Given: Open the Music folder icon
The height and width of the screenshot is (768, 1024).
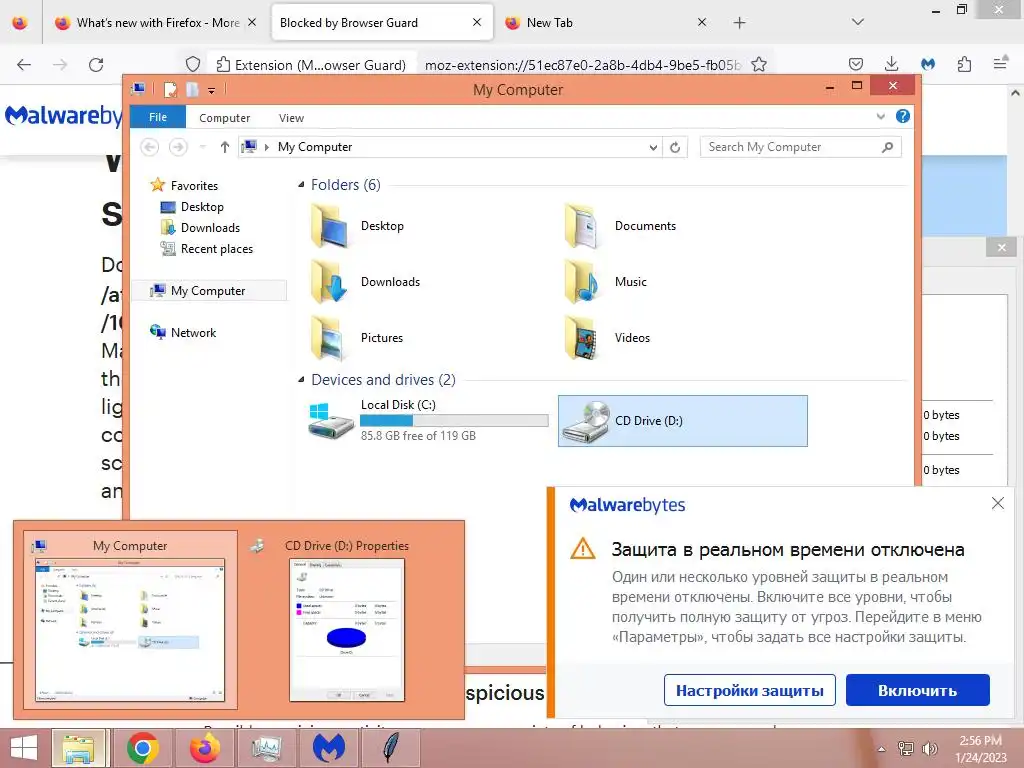Looking at the screenshot, I should [581, 282].
